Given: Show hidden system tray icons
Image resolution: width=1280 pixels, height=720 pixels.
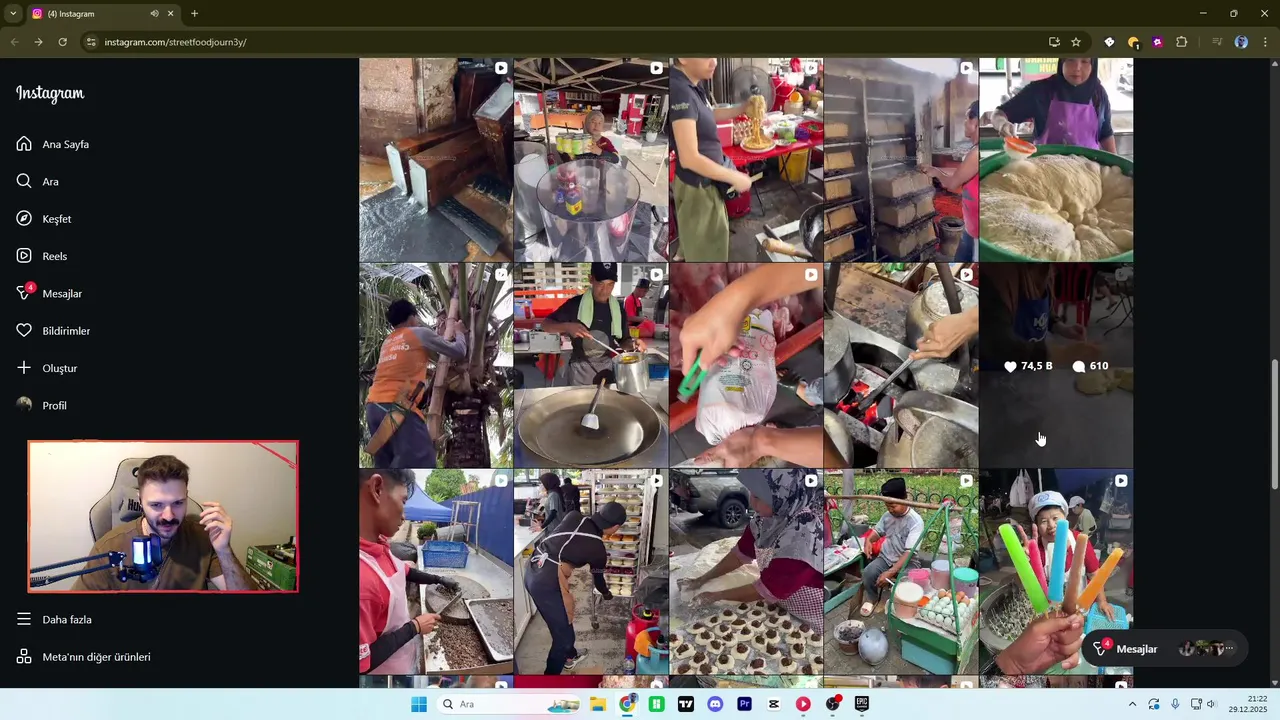Looking at the screenshot, I should [x=1132, y=704].
